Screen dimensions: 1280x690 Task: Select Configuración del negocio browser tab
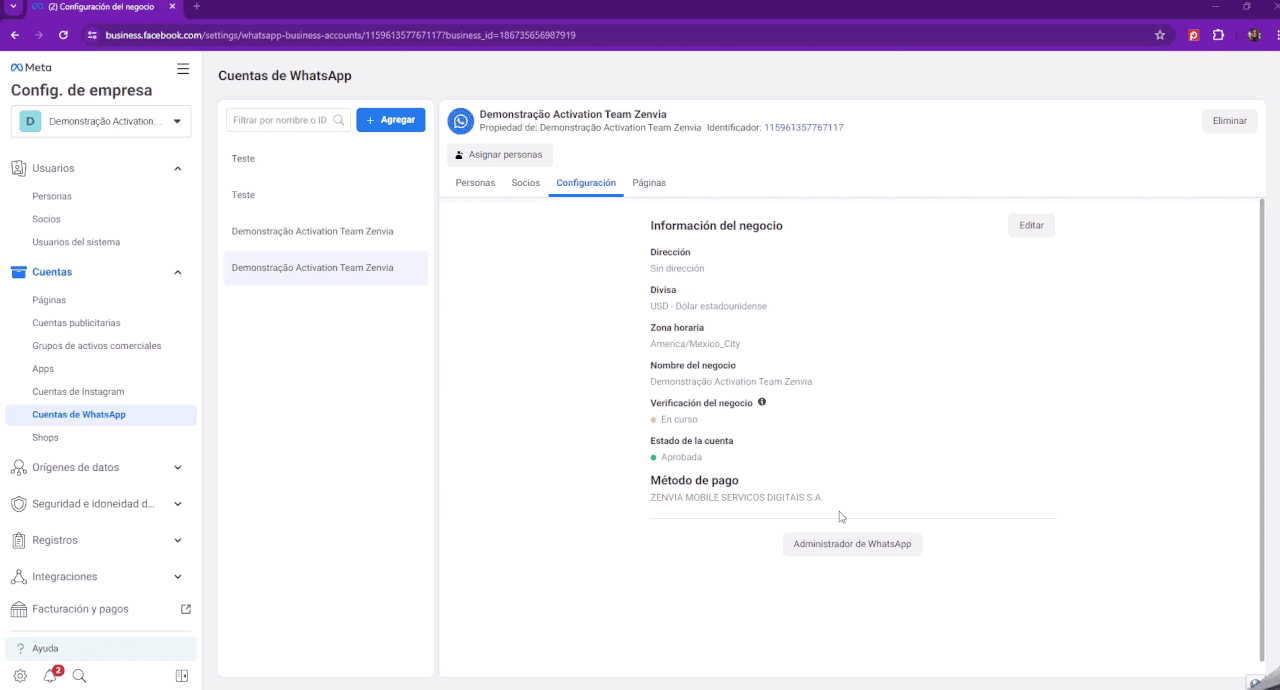click(103, 6)
